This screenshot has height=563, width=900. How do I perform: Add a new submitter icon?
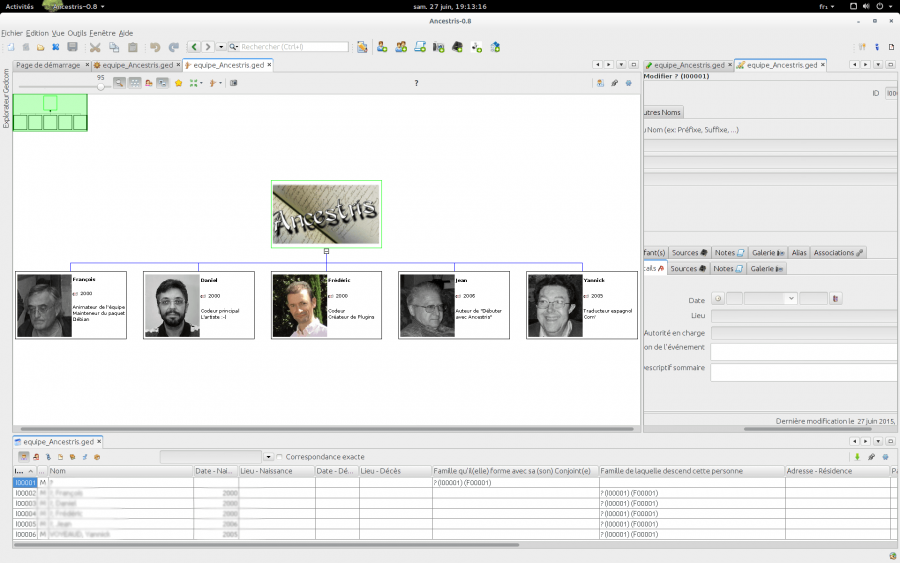476,47
